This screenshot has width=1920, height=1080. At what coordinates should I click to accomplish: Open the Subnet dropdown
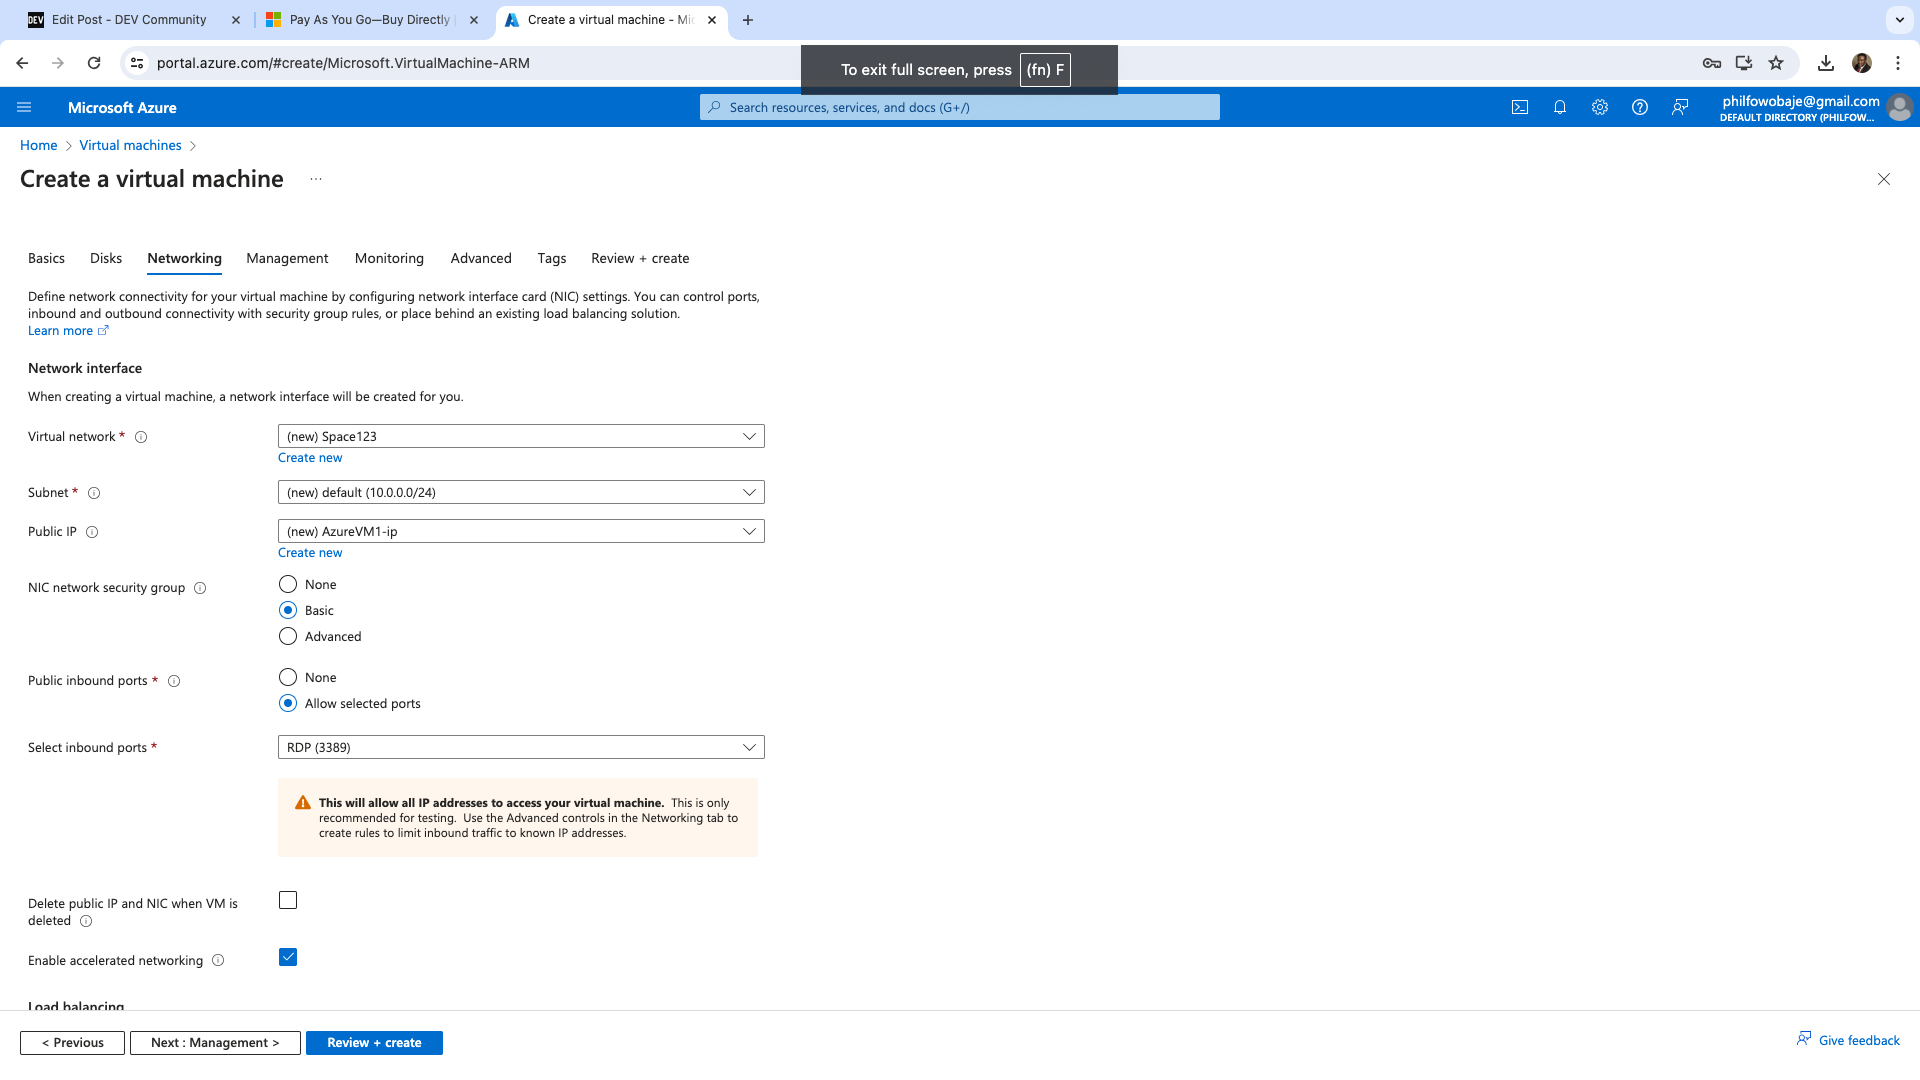[521, 493]
